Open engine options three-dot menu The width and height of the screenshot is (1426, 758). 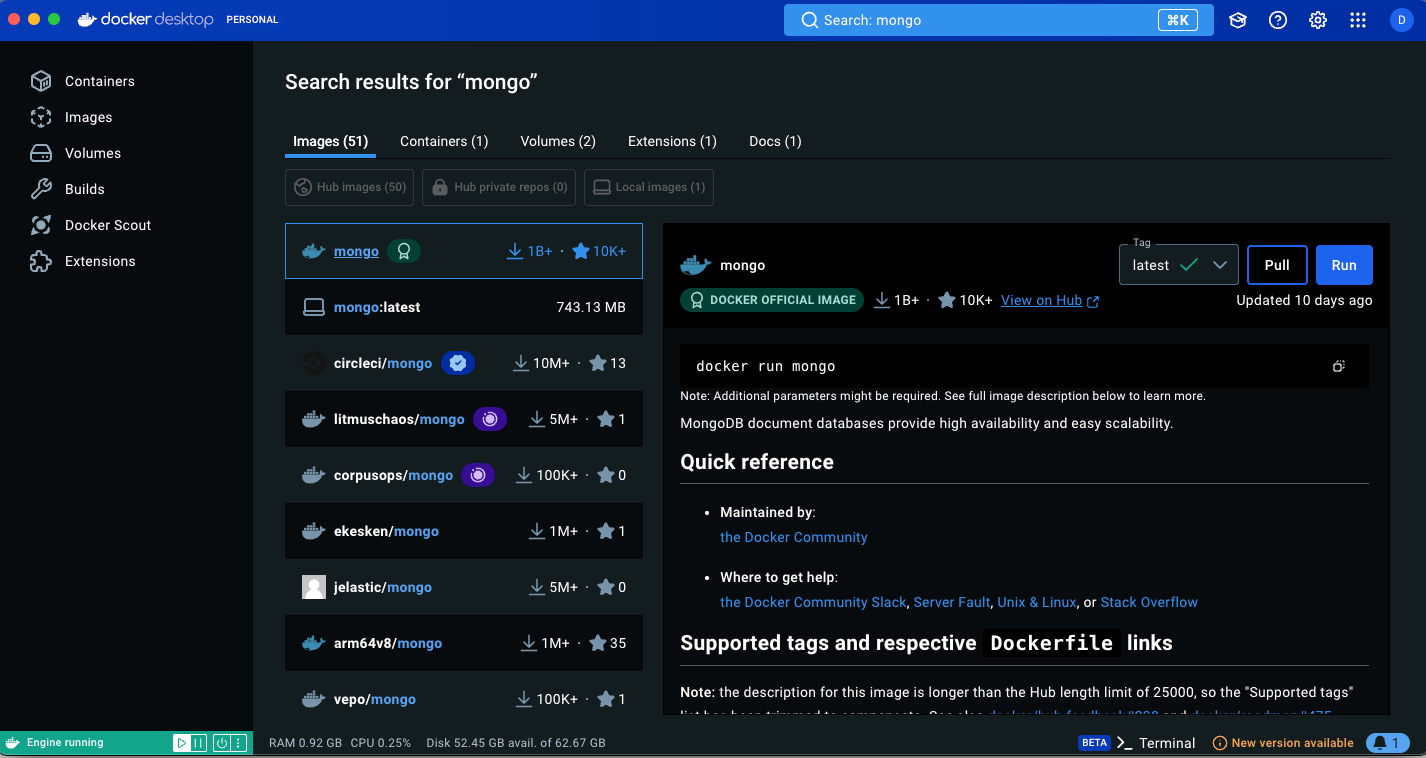click(240, 743)
